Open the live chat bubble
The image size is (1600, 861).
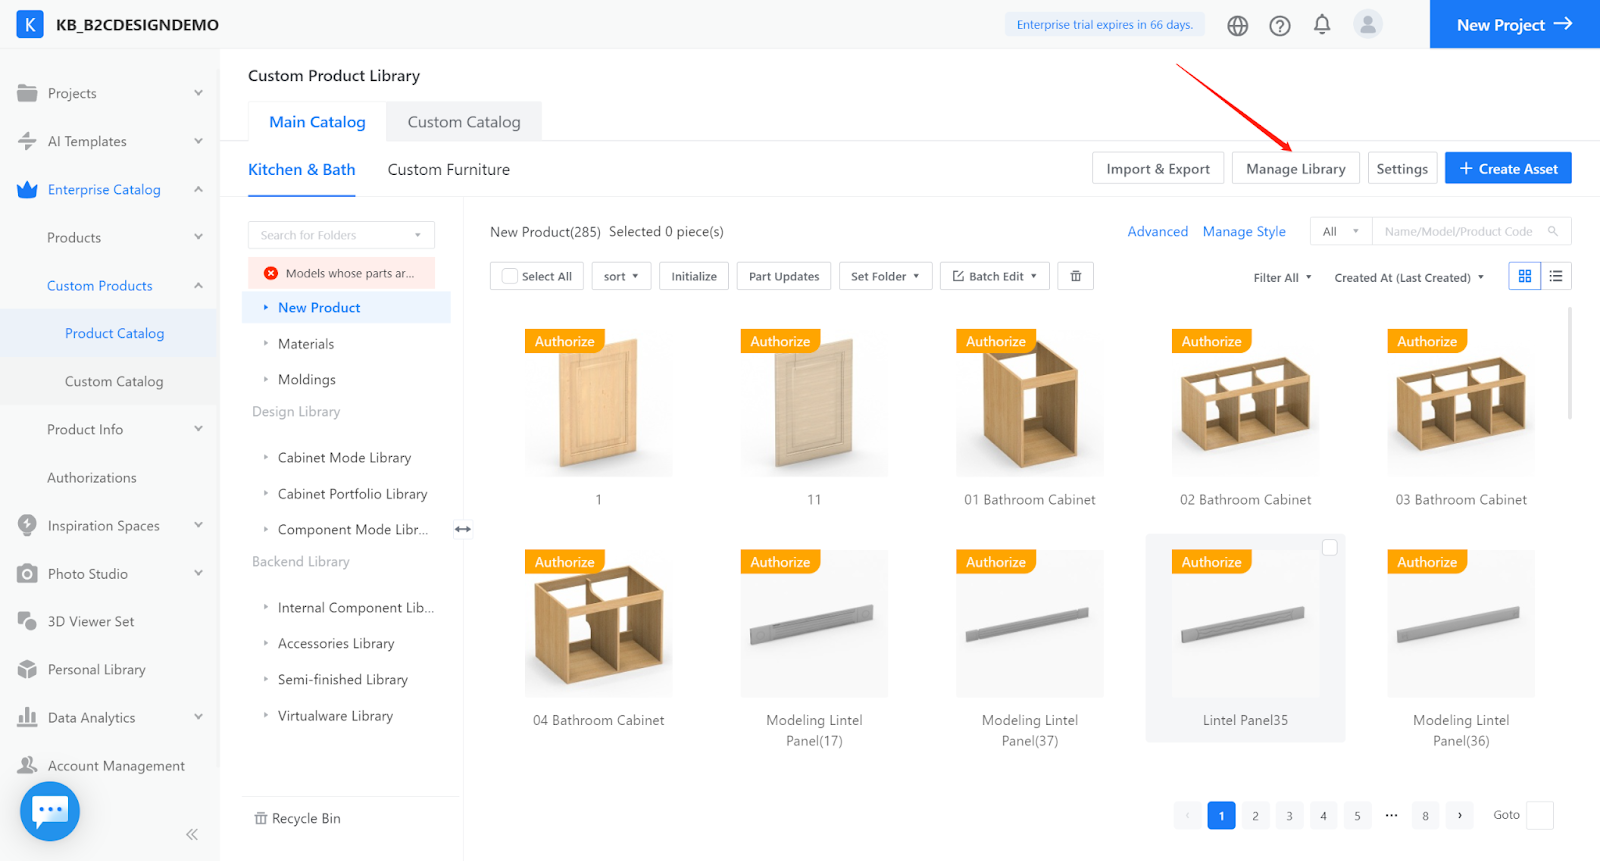50,811
